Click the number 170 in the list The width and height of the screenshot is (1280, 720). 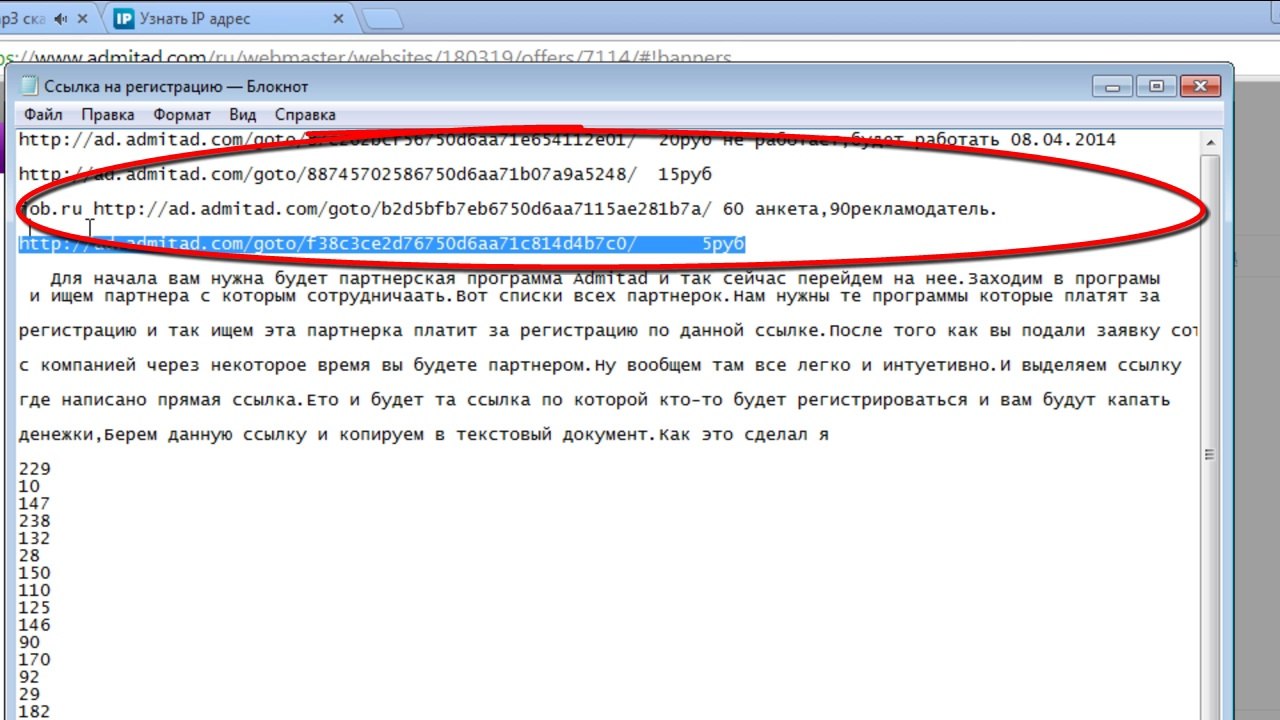coord(34,660)
